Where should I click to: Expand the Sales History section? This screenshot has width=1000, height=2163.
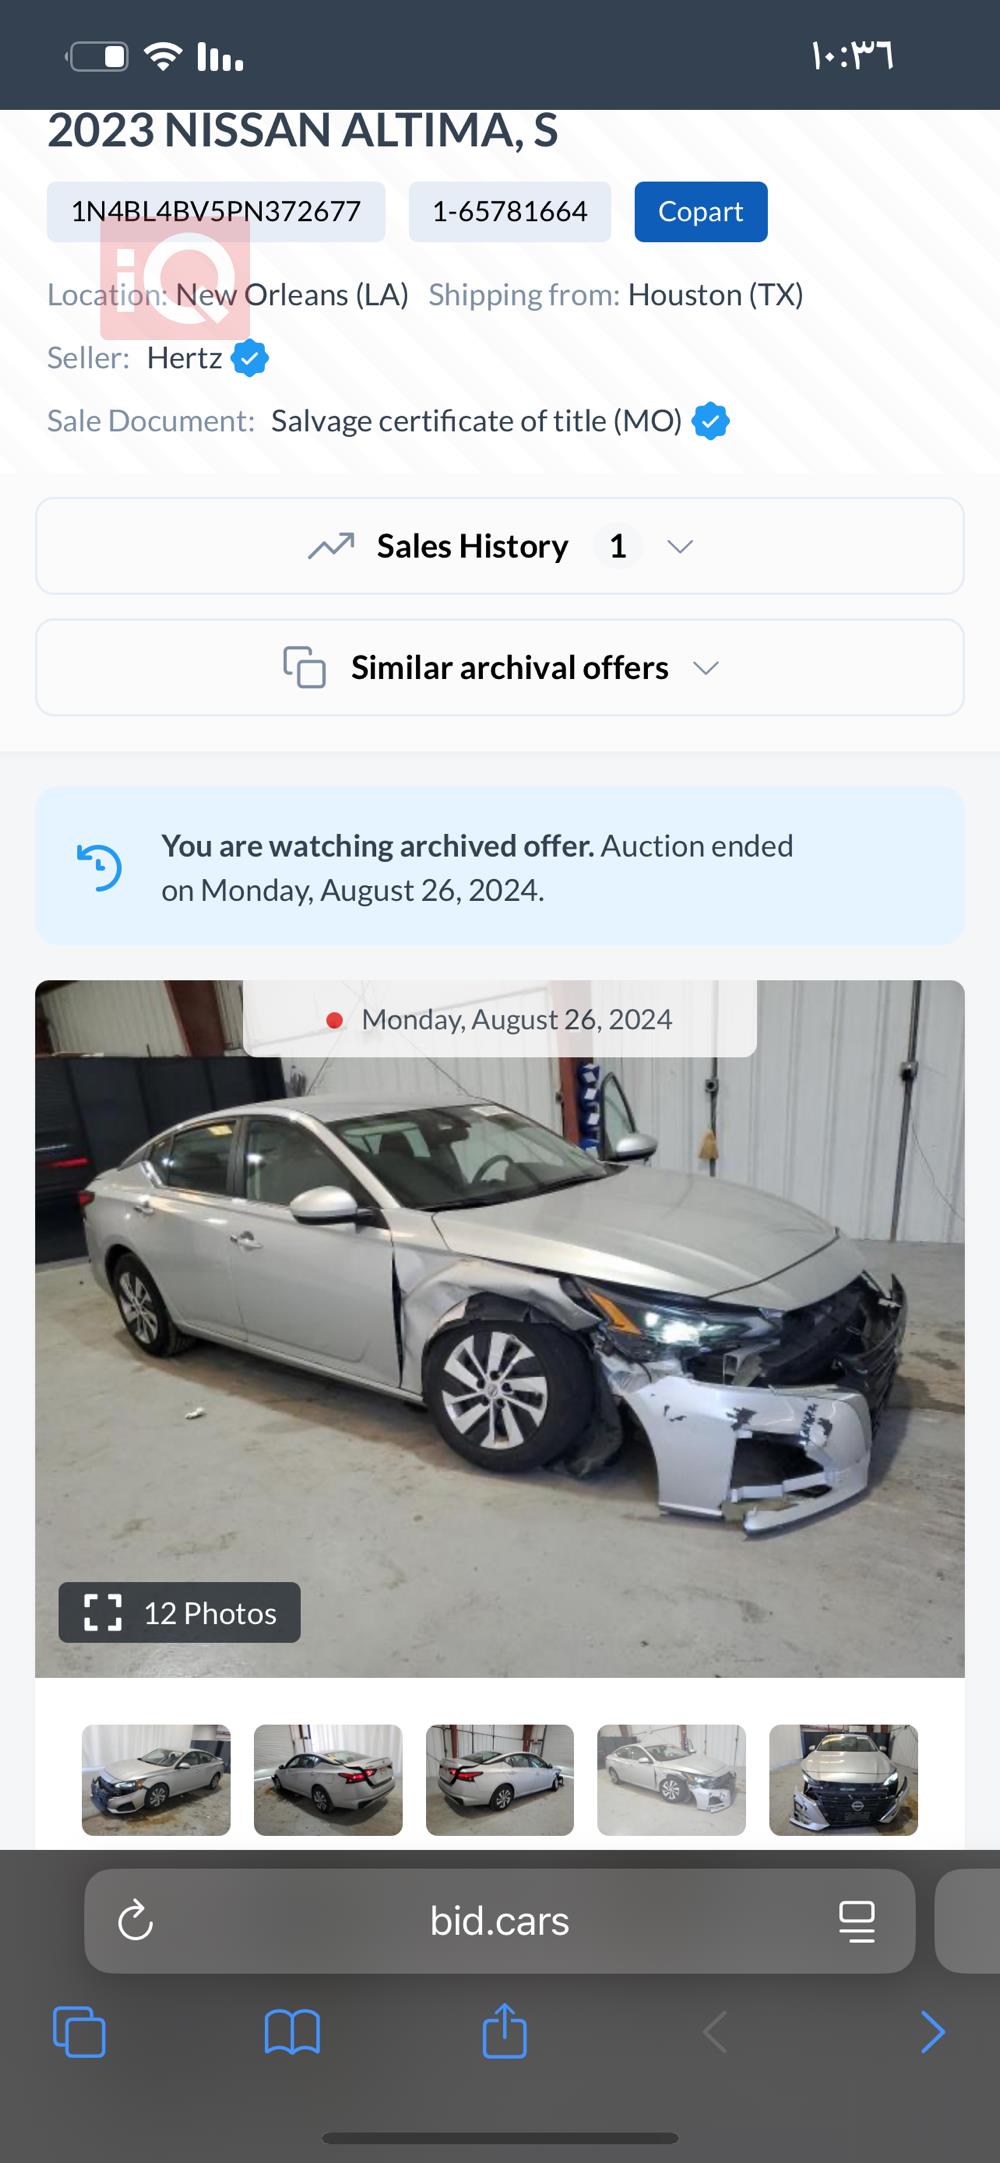[x=473, y=546]
